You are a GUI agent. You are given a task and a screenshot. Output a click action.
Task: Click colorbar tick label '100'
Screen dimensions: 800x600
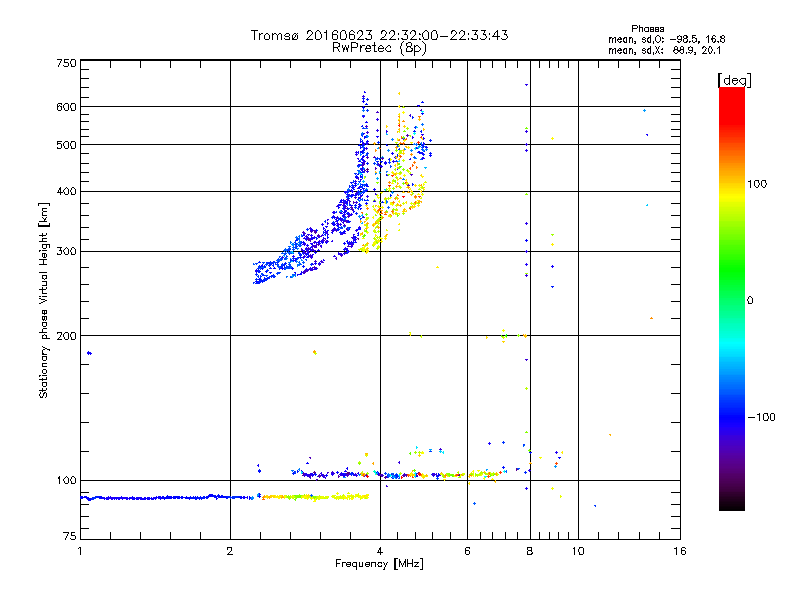tap(757, 184)
